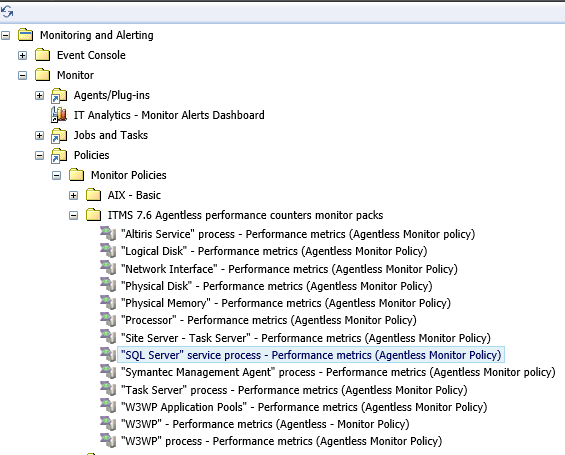Click the Monitoring and Alerting folder icon
Viewport: 565px width, 455px height.
[x=26, y=35]
